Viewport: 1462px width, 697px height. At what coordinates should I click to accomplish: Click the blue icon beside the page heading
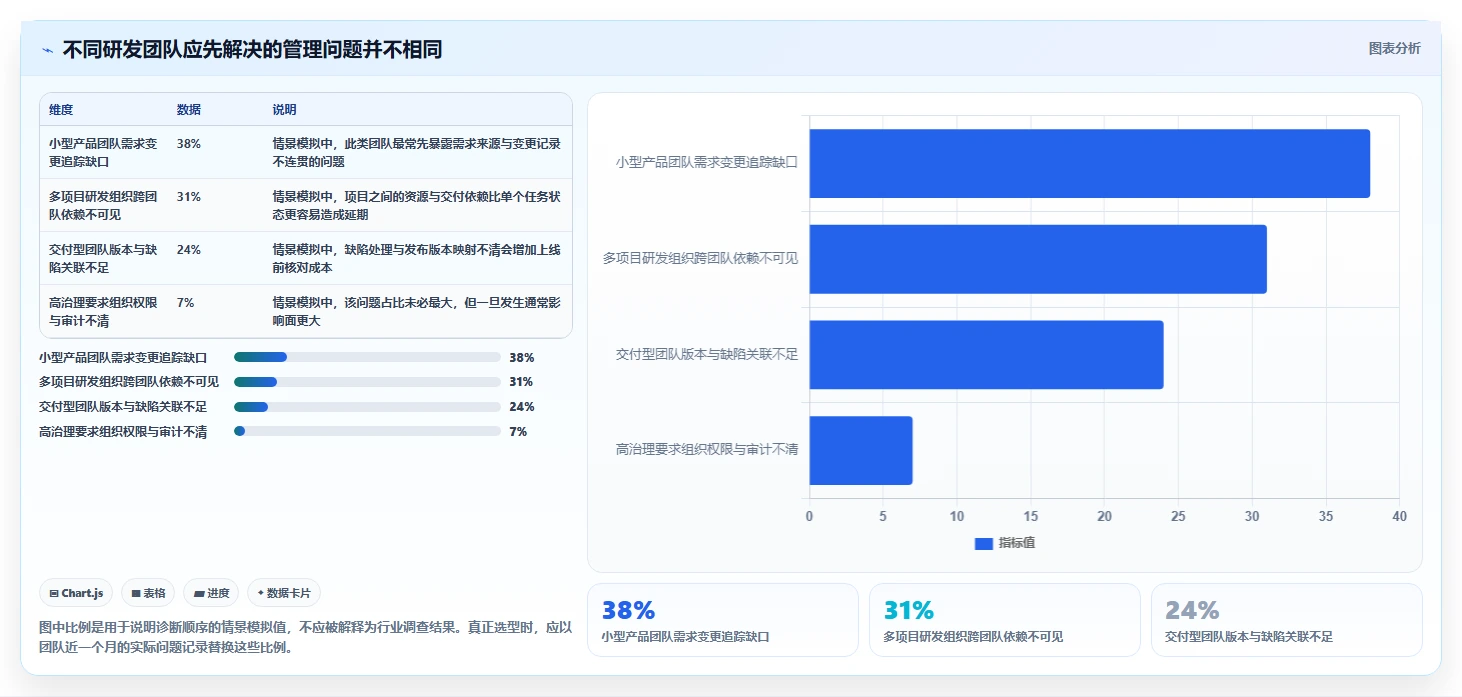(x=47, y=50)
